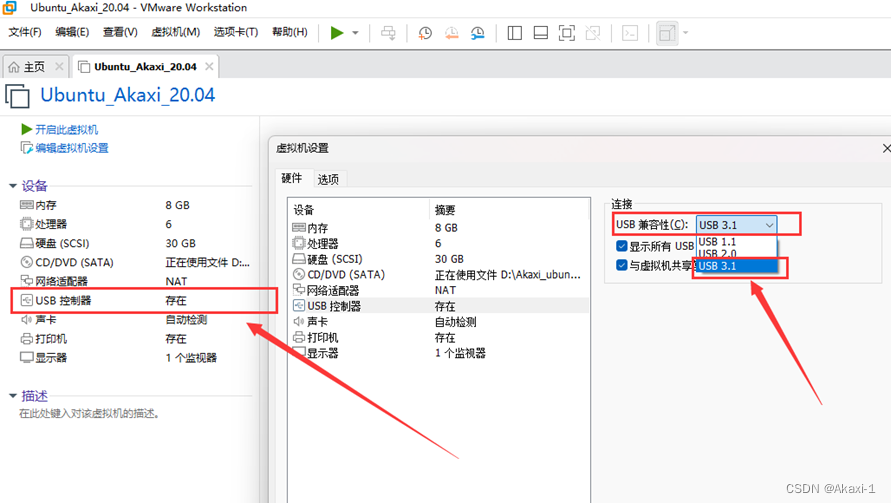Choose USB 3.1 from the dropdown list
Image resolution: width=891 pixels, height=503 pixels.
coord(736,266)
